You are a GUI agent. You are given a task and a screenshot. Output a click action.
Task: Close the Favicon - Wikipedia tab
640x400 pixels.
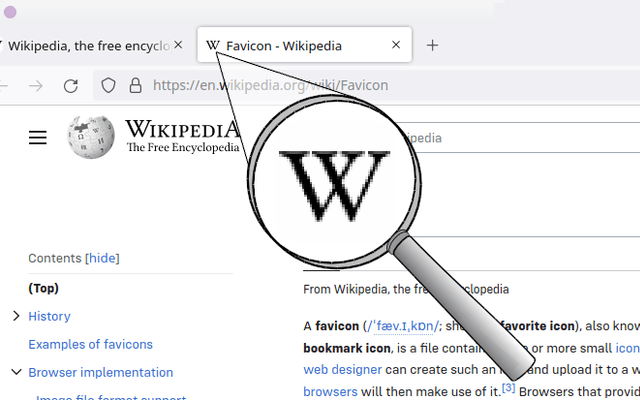click(396, 45)
